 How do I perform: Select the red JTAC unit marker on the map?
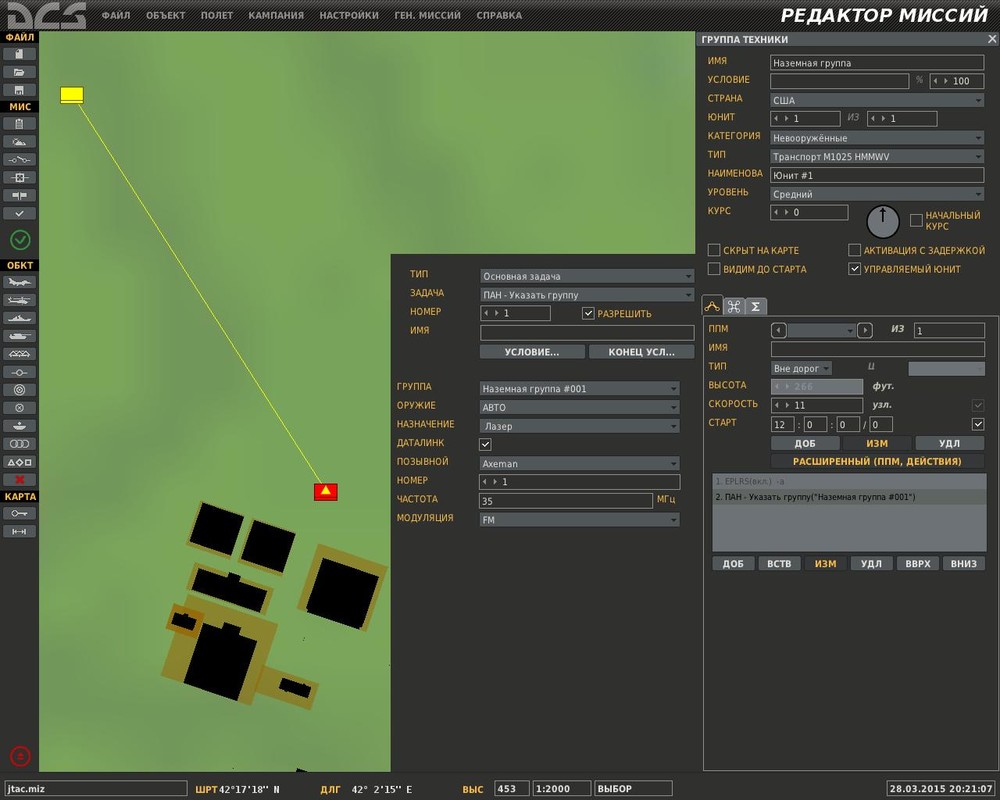click(x=326, y=492)
